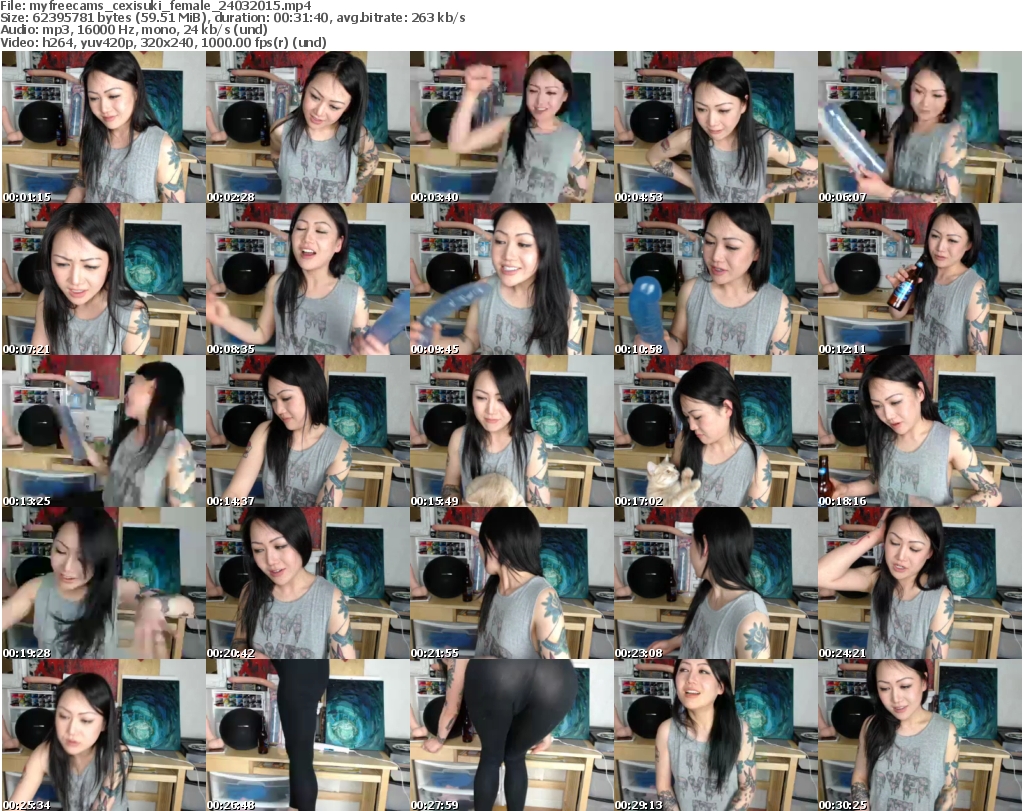Select the thumbnail timestamped 00:01:15
Viewport: 1024px width, 811px height.
(103, 127)
